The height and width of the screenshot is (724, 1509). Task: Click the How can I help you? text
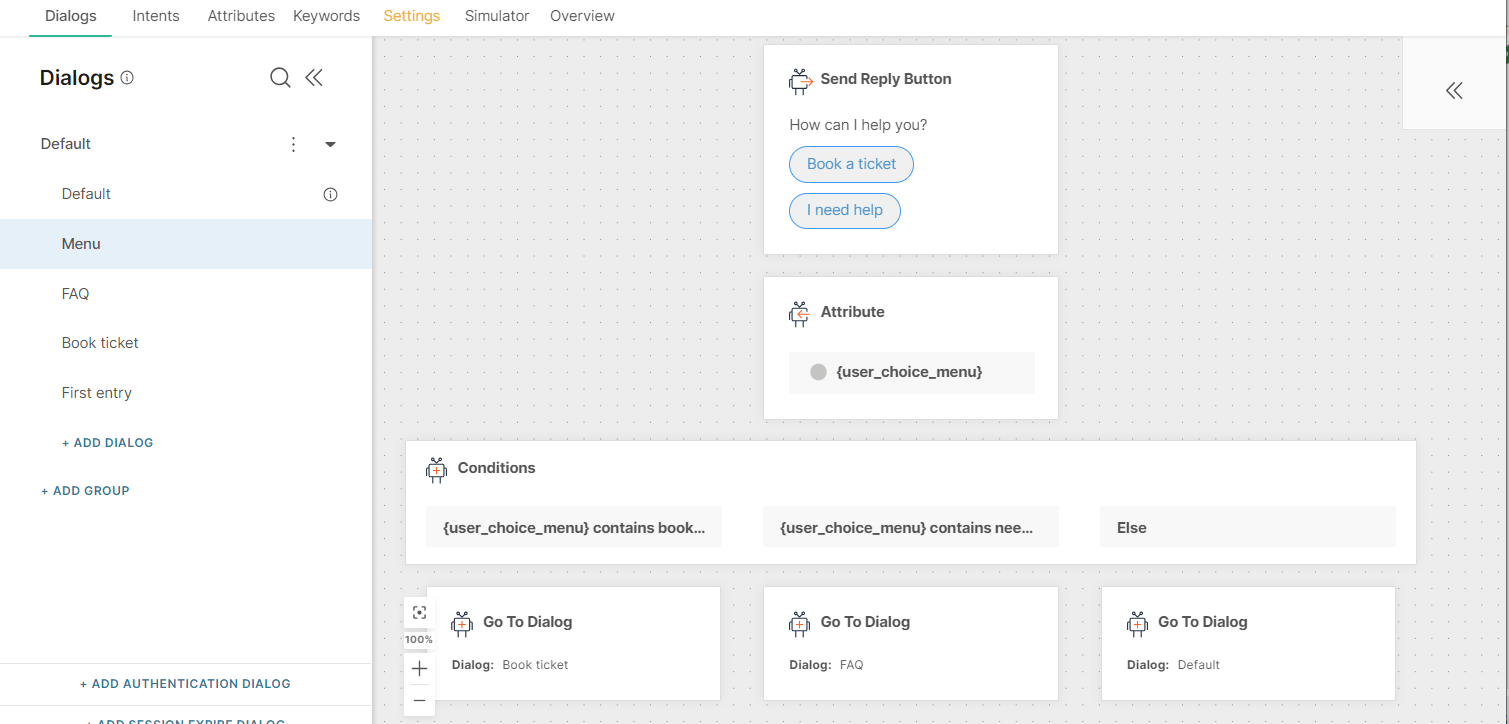pos(858,125)
